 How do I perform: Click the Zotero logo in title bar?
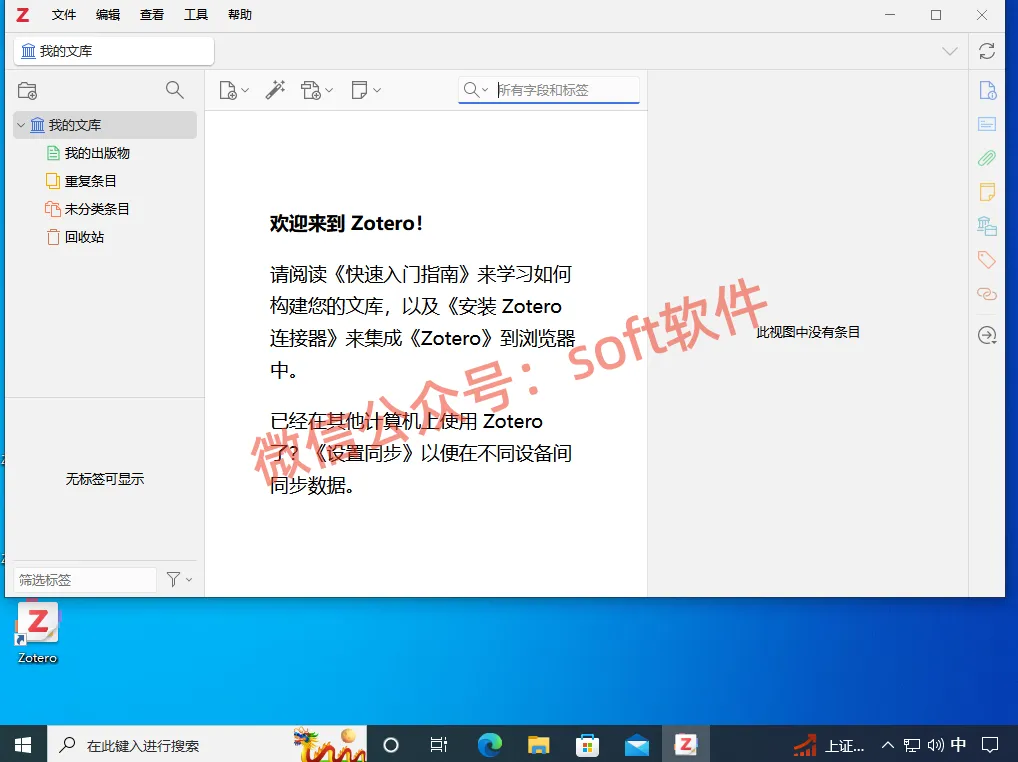(x=23, y=14)
